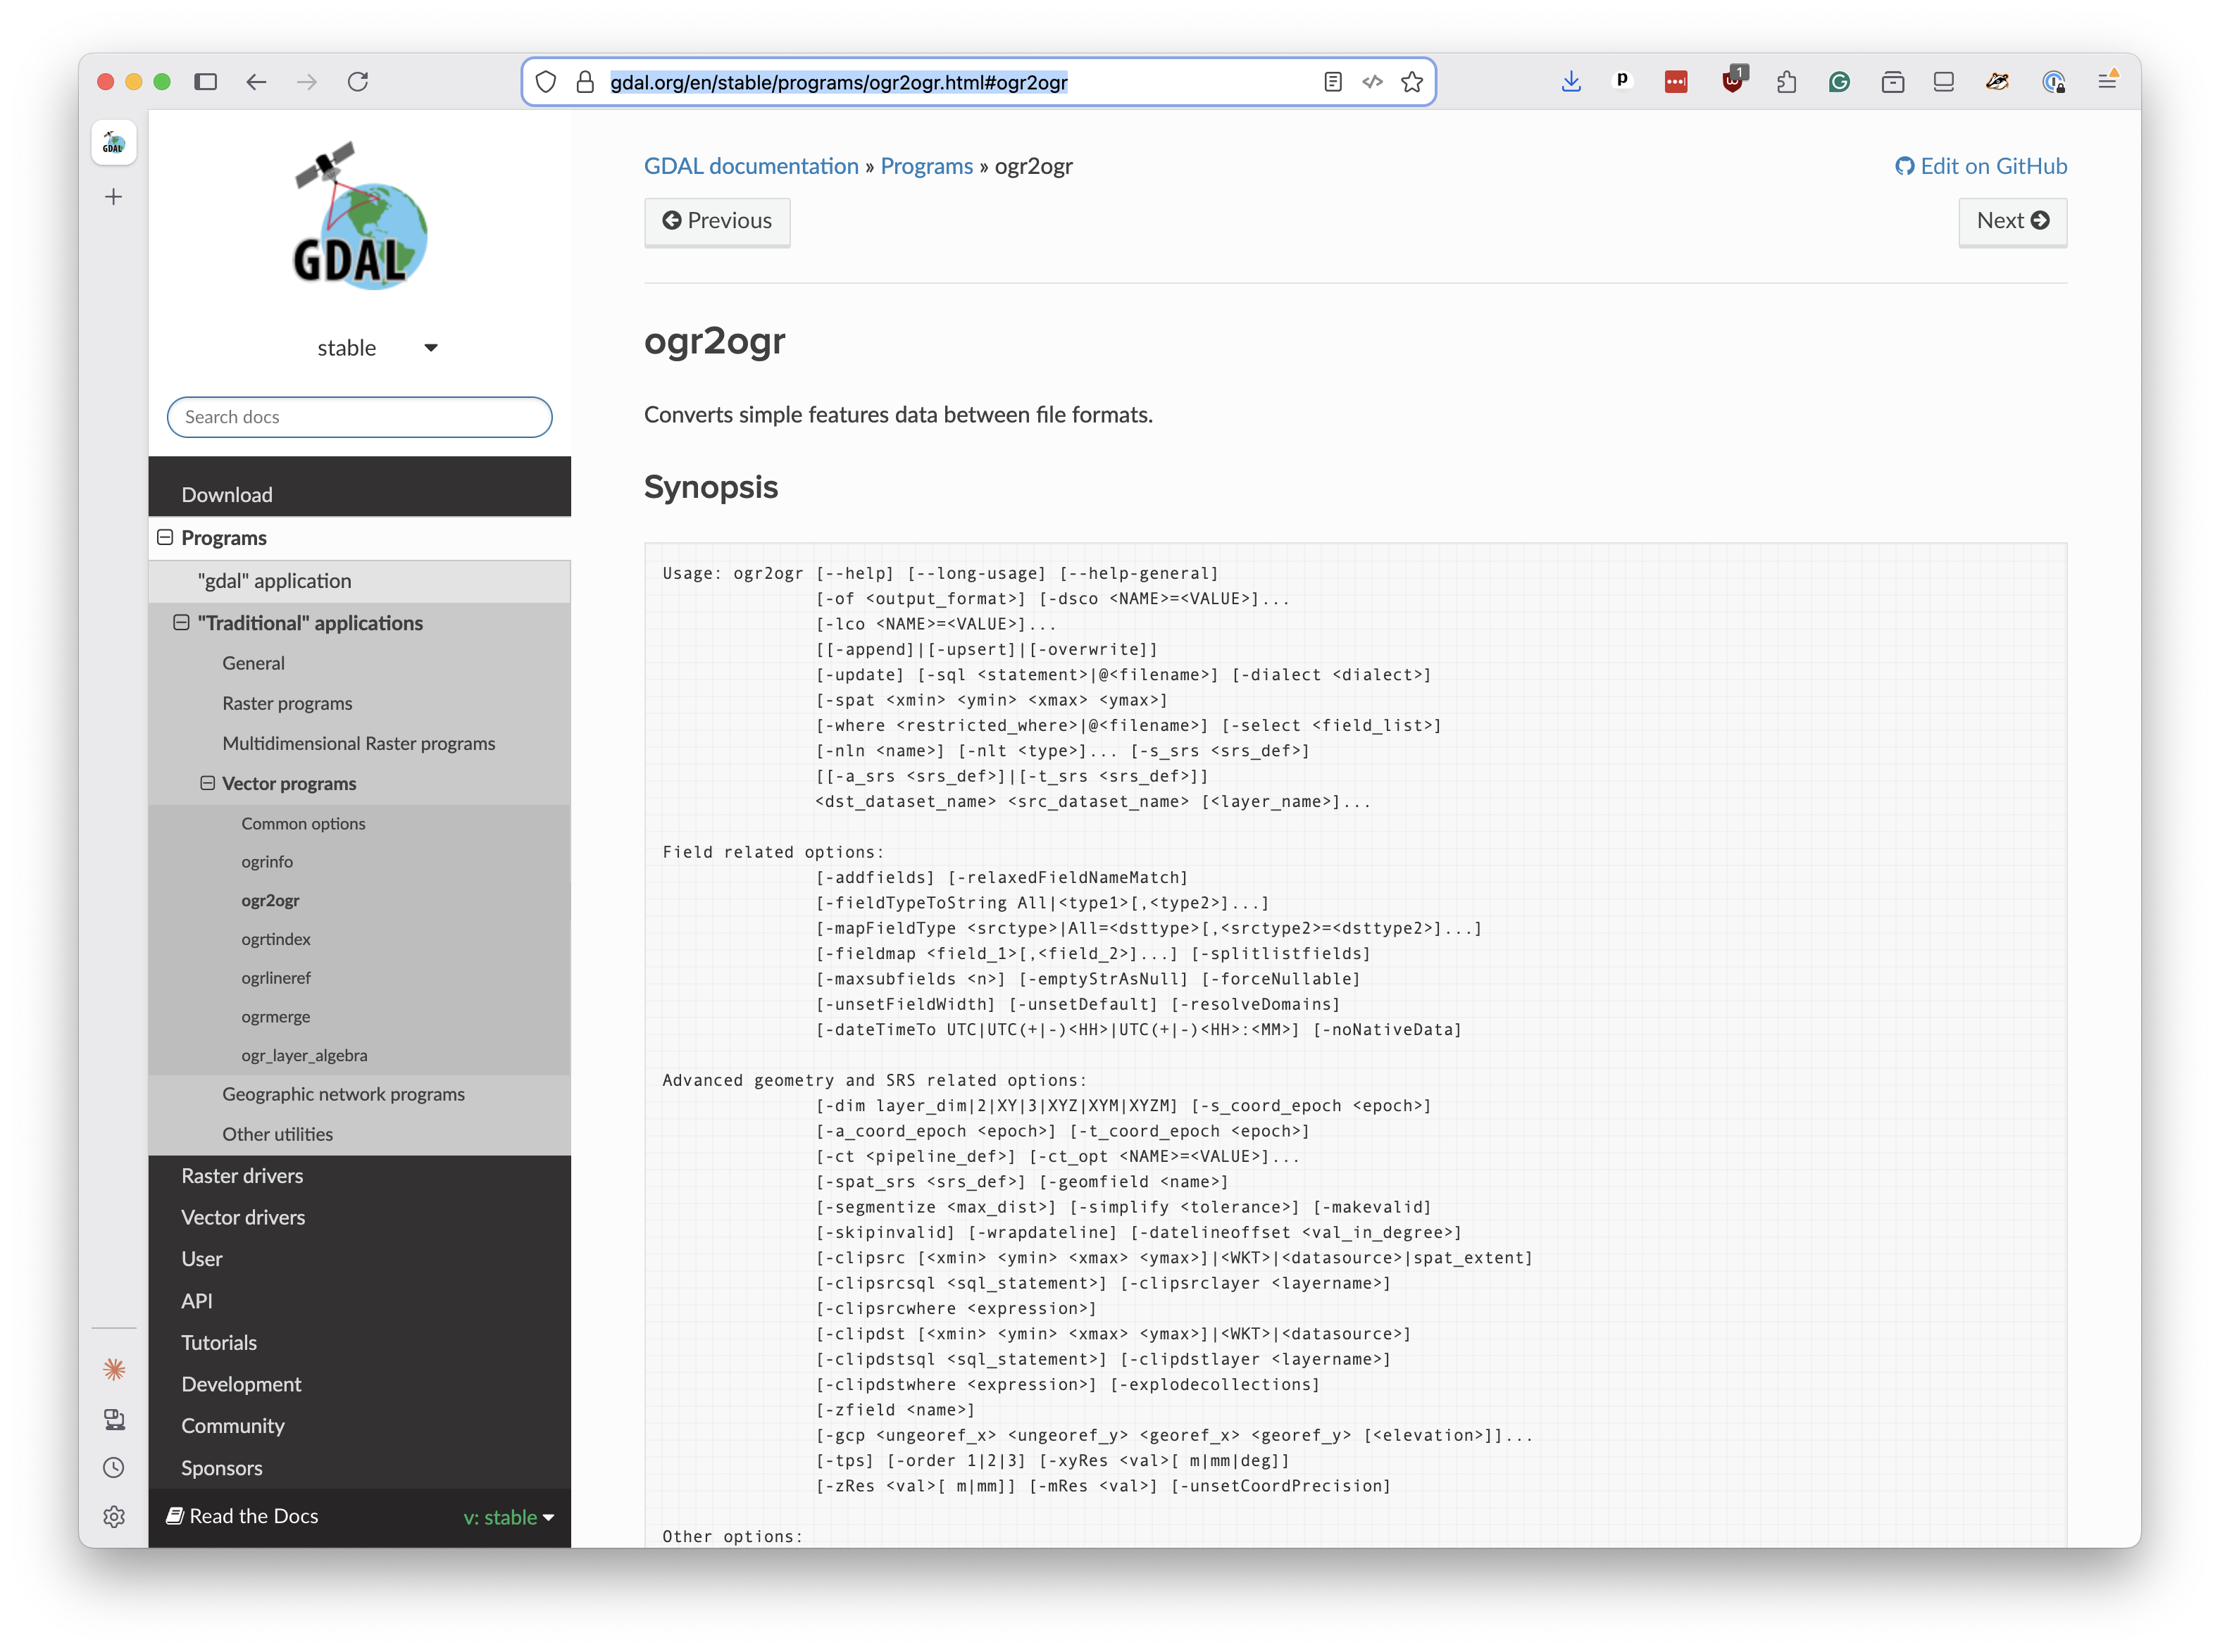This screenshot has height=1652, width=2220.
Task: Select ogrinfo in sidebar navigation
Action: click(x=267, y=862)
